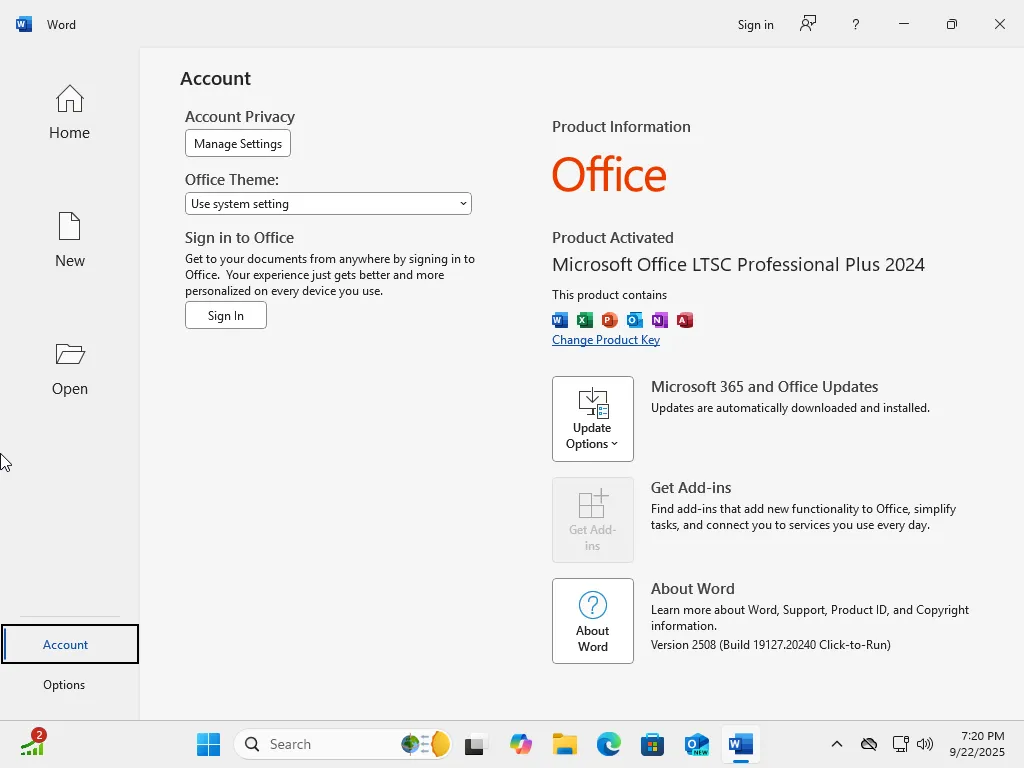Click the Excel product icon

(x=584, y=320)
